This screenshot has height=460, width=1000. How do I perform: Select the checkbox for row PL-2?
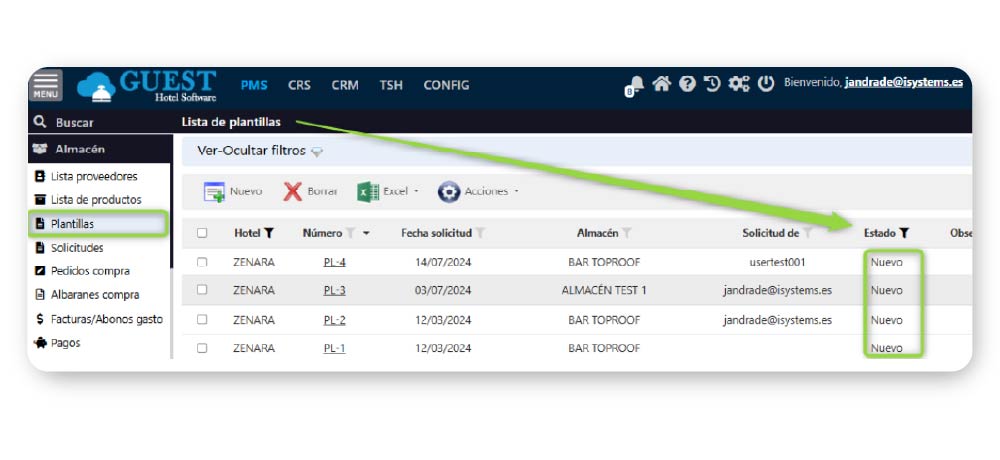202,320
